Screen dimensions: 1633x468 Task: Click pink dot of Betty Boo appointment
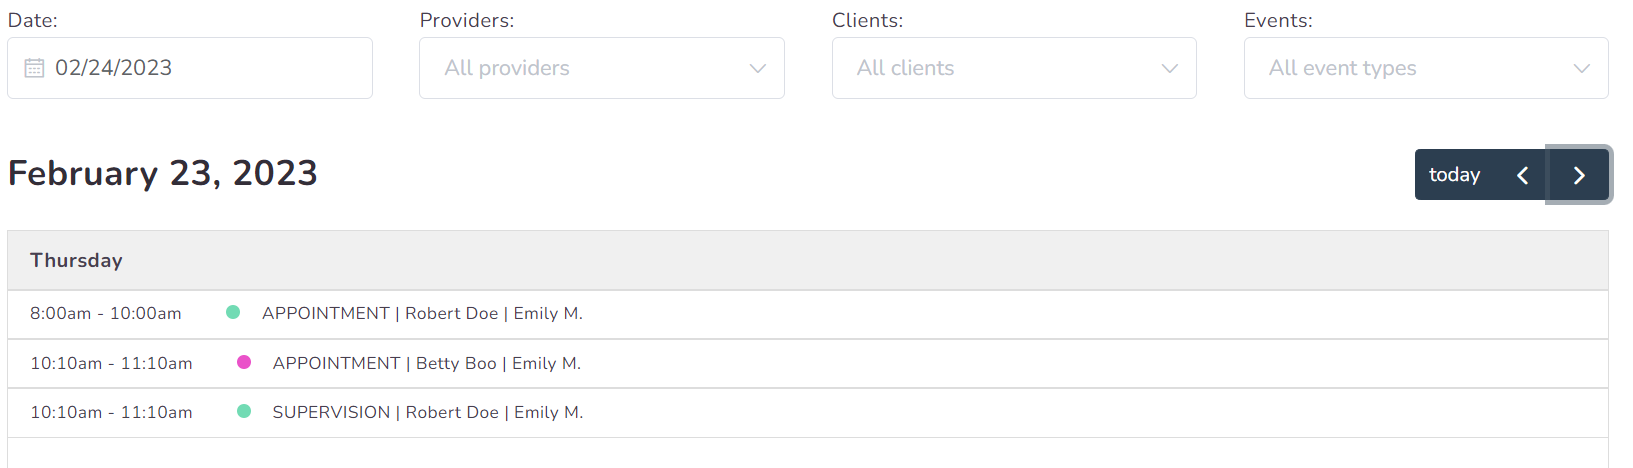coord(244,362)
